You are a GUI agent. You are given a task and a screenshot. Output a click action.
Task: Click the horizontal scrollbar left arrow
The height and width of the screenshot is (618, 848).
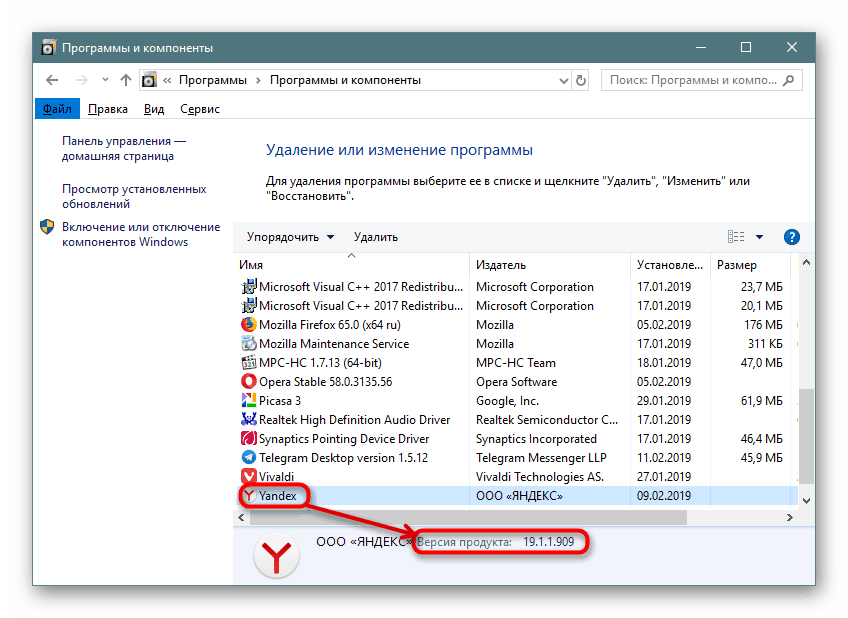(241, 517)
